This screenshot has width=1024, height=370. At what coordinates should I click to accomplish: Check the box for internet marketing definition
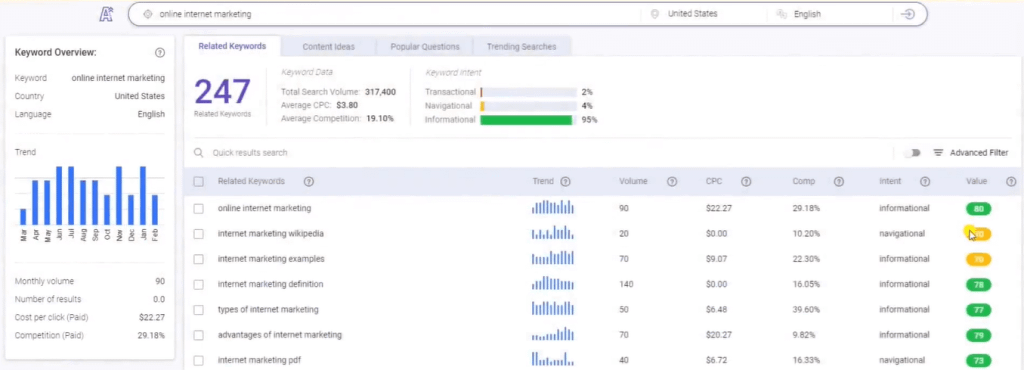199,285
